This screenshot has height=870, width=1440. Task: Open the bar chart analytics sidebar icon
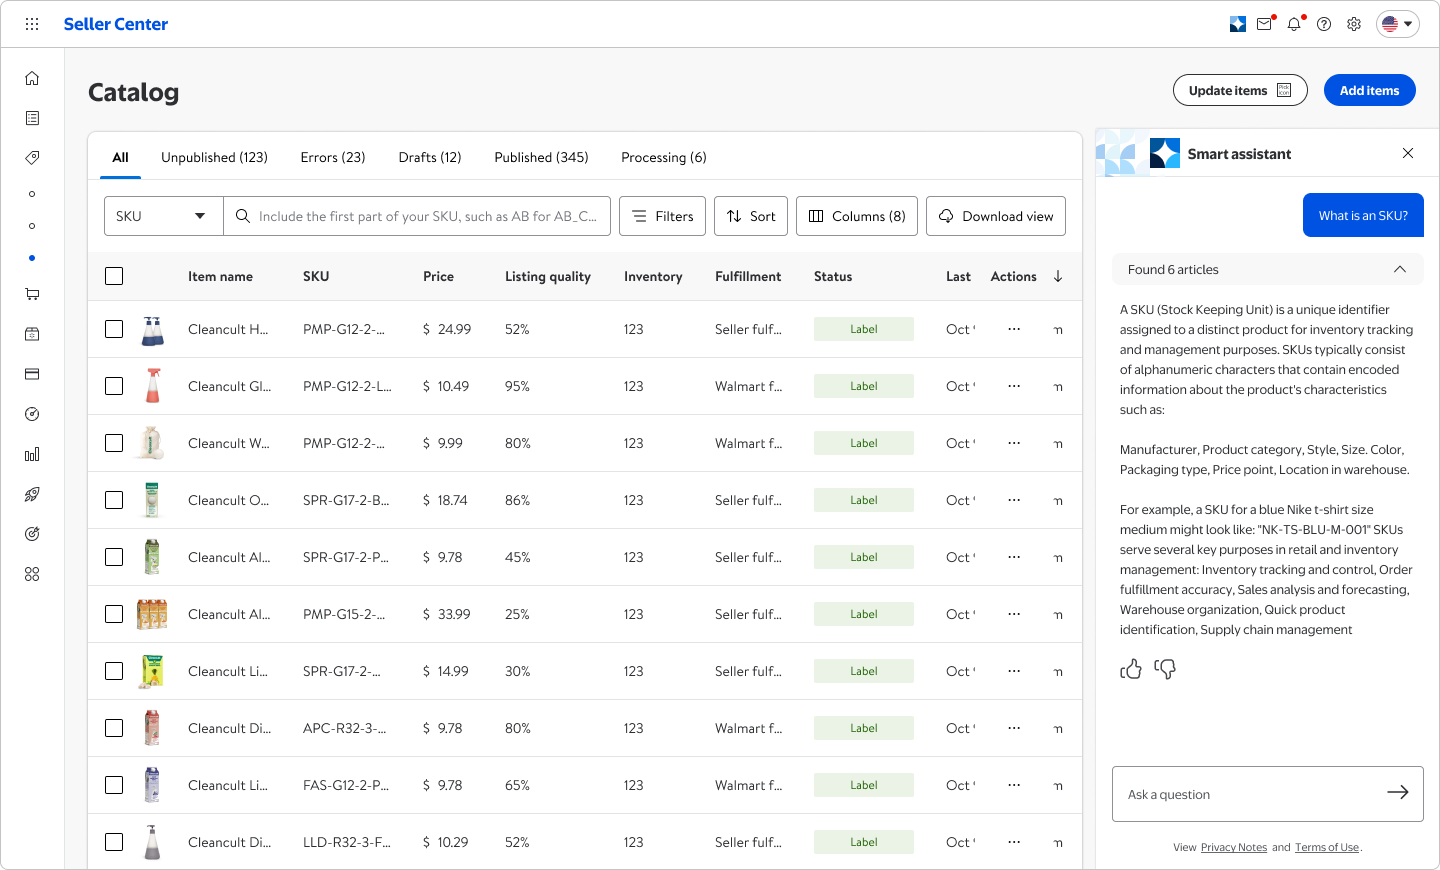[x=32, y=454]
